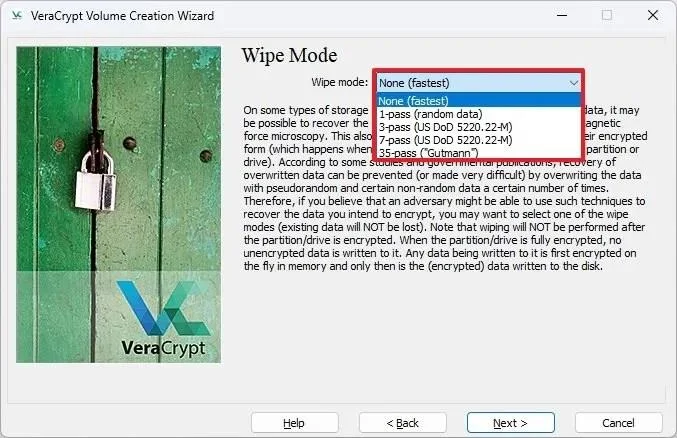This screenshot has width=677, height=438.
Task: Click the VeraCrypt padlock banner image
Action: (118, 204)
